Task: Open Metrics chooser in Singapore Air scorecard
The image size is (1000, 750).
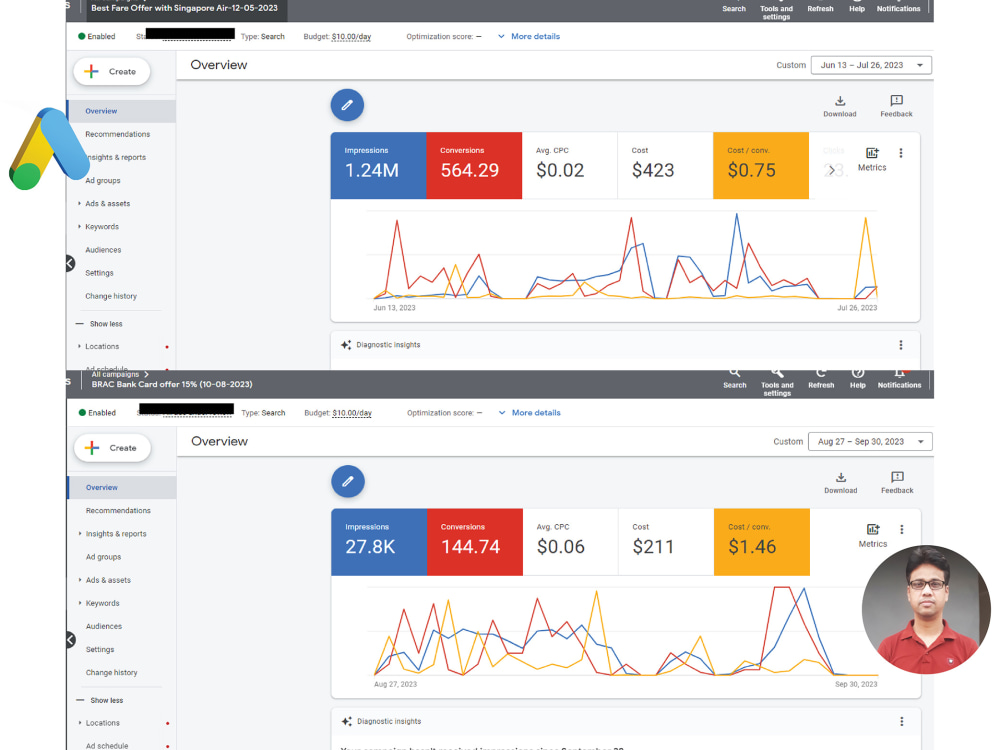Action: tap(872, 159)
